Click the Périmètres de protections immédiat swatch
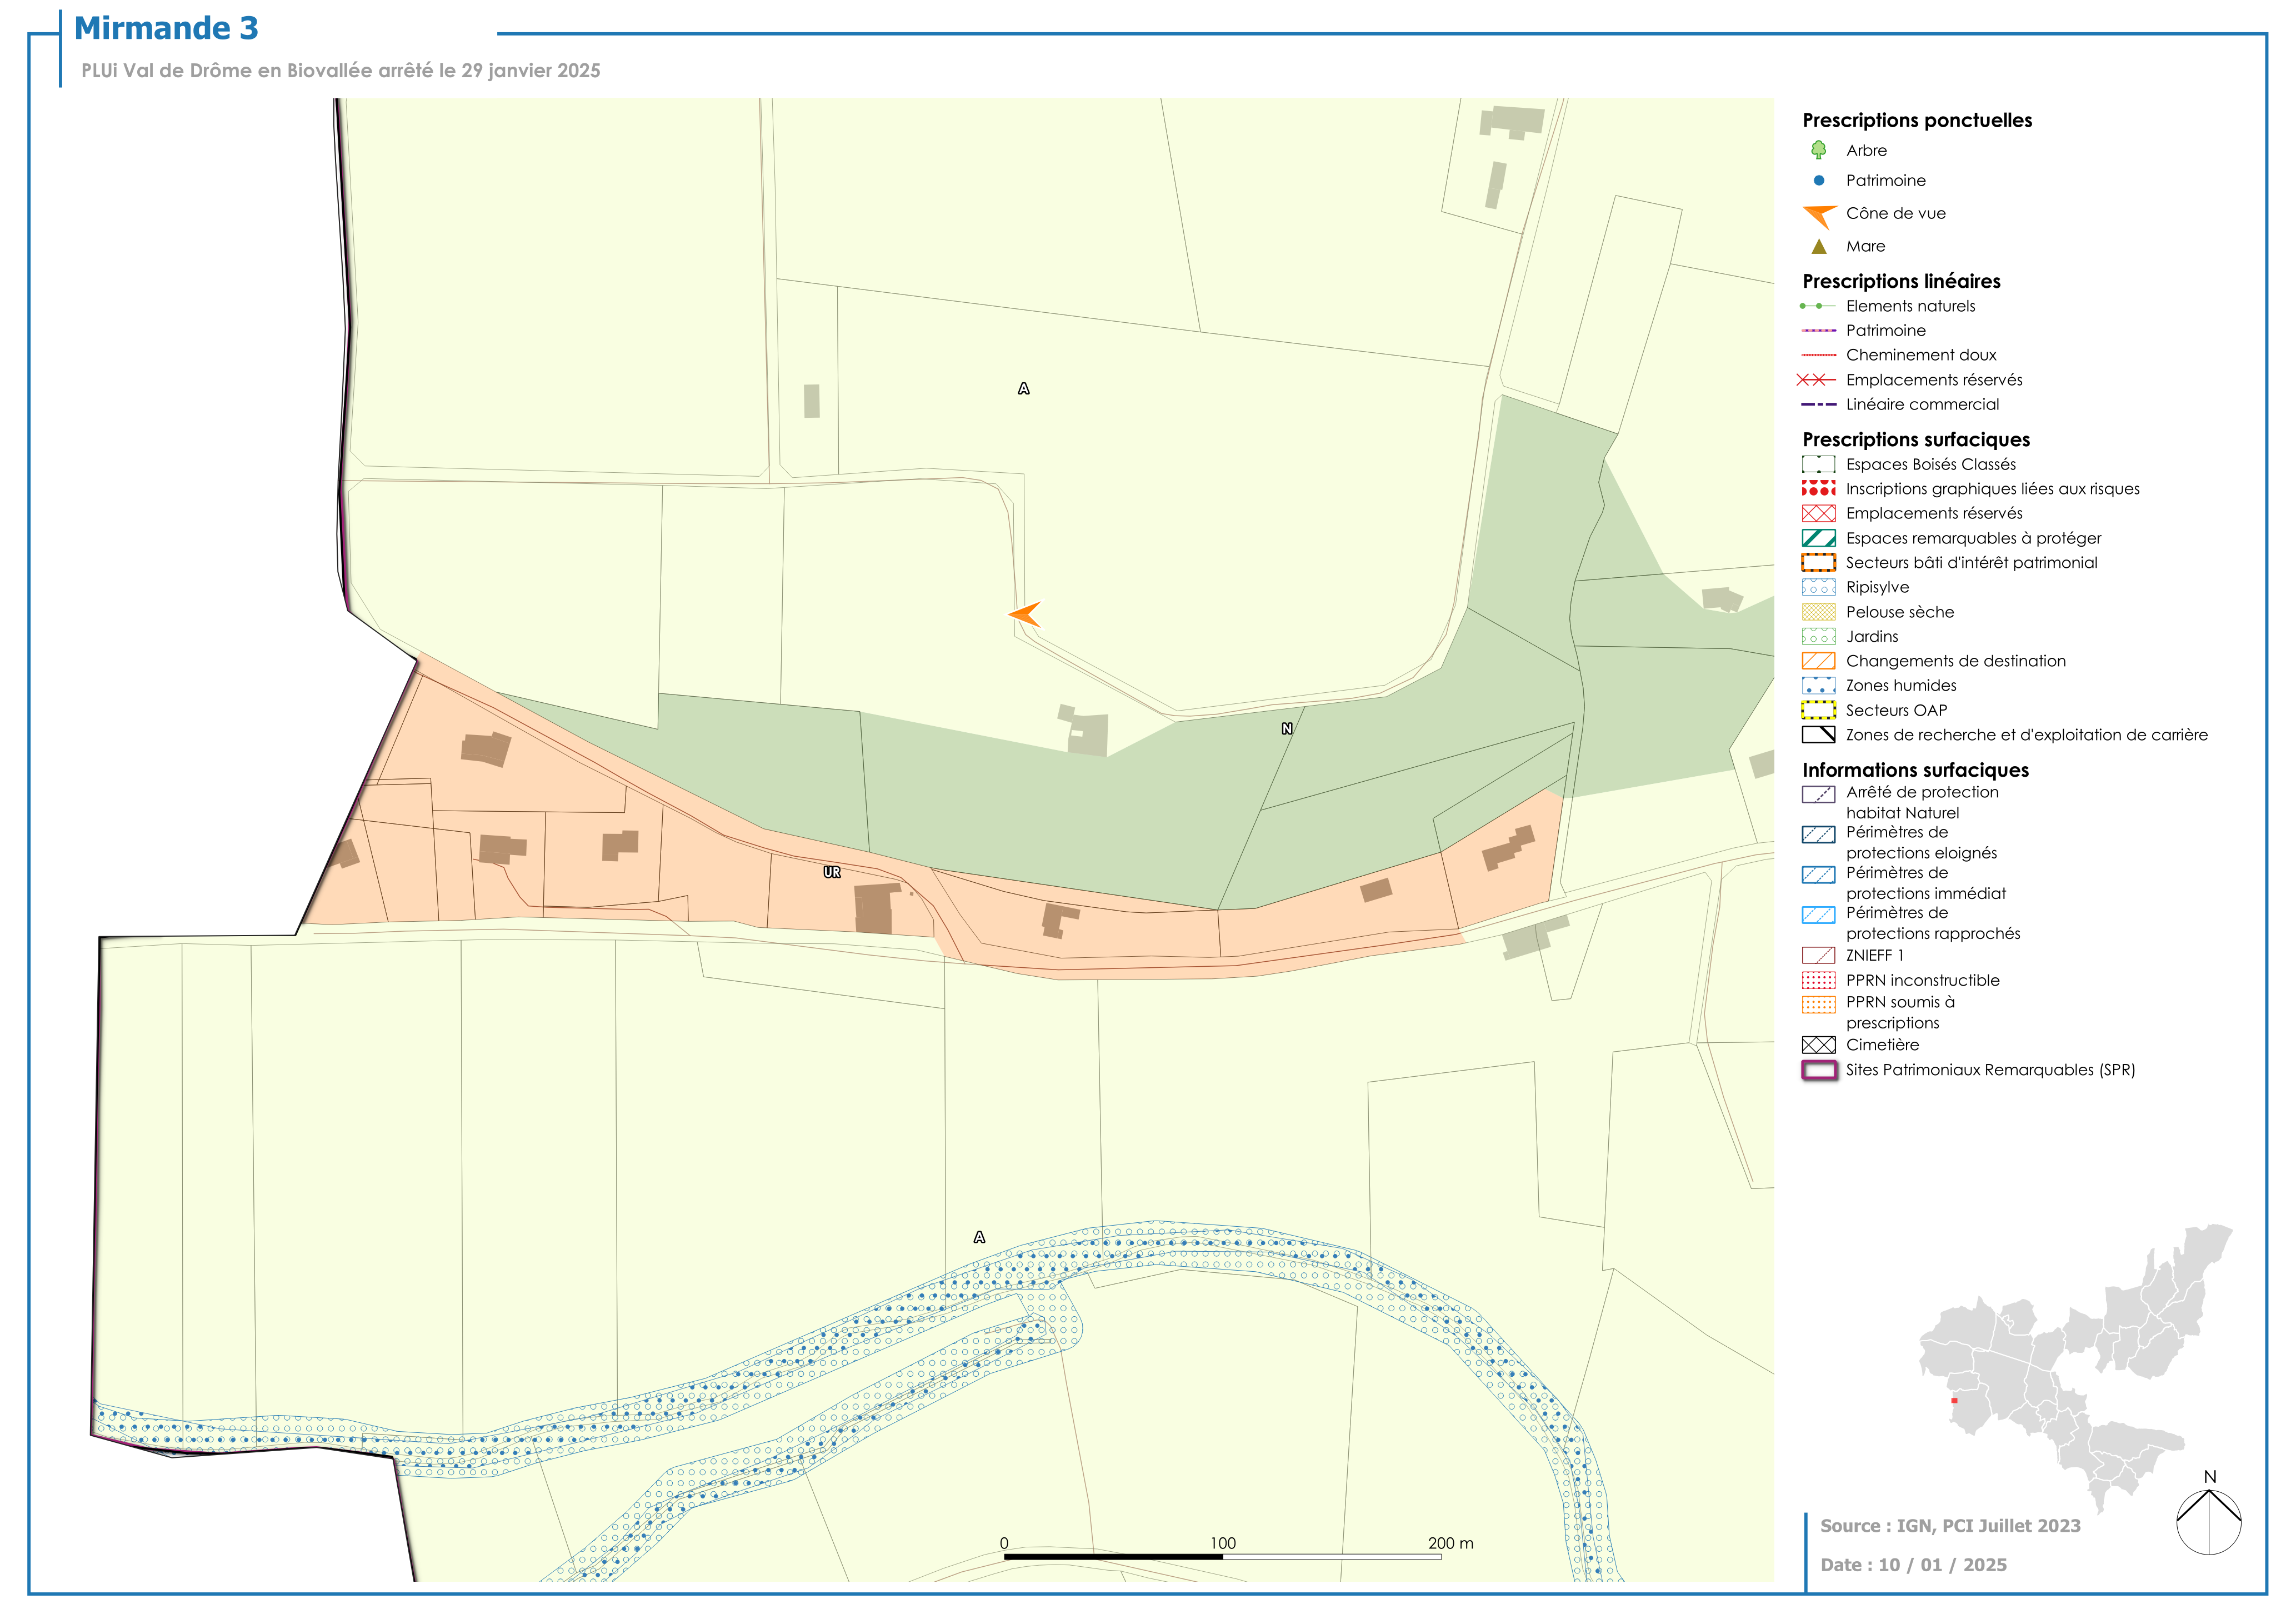This screenshot has width=2296, height=1624. coord(1818,875)
